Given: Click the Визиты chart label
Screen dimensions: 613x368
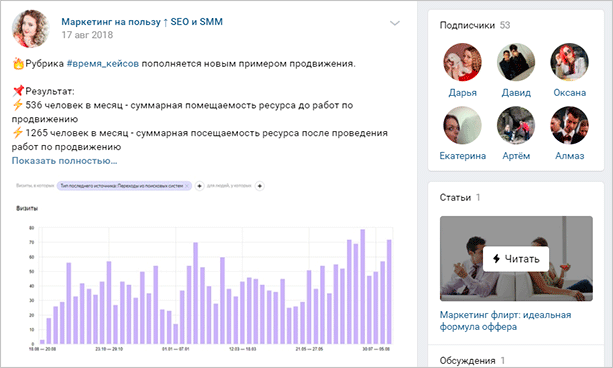Looking at the screenshot, I should coord(27,209).
